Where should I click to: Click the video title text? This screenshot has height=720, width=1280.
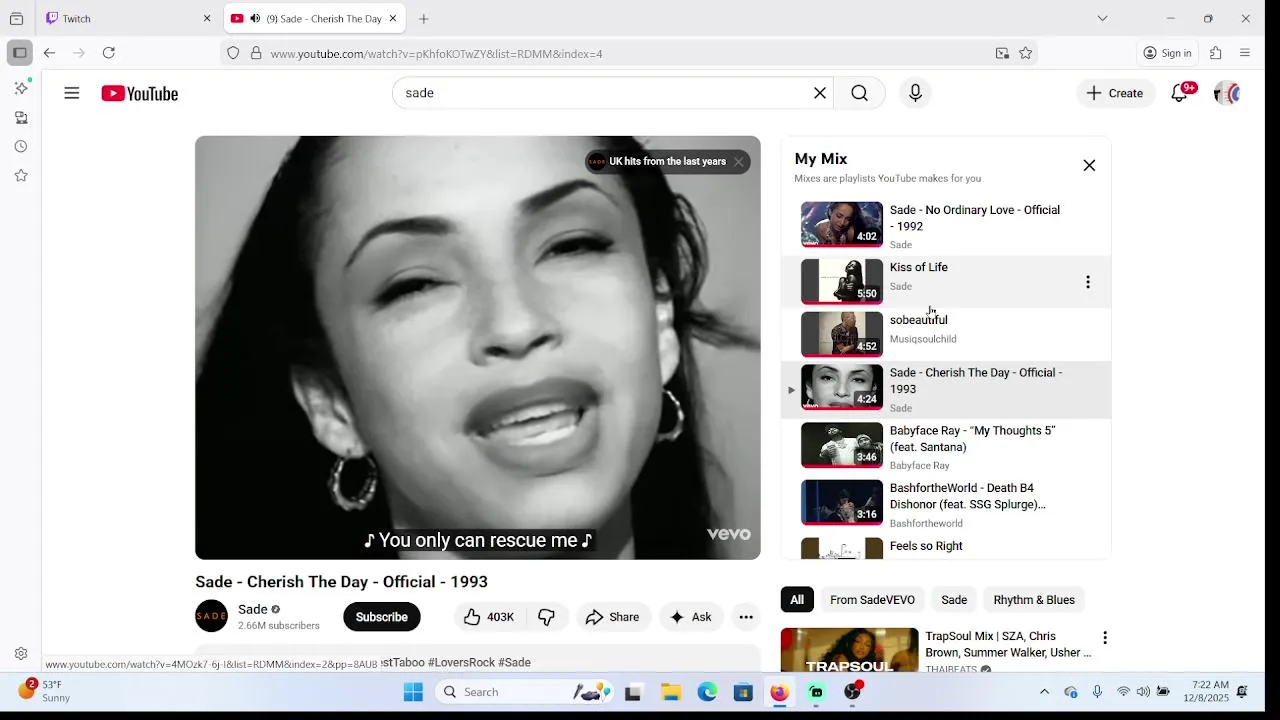(341, 582)
